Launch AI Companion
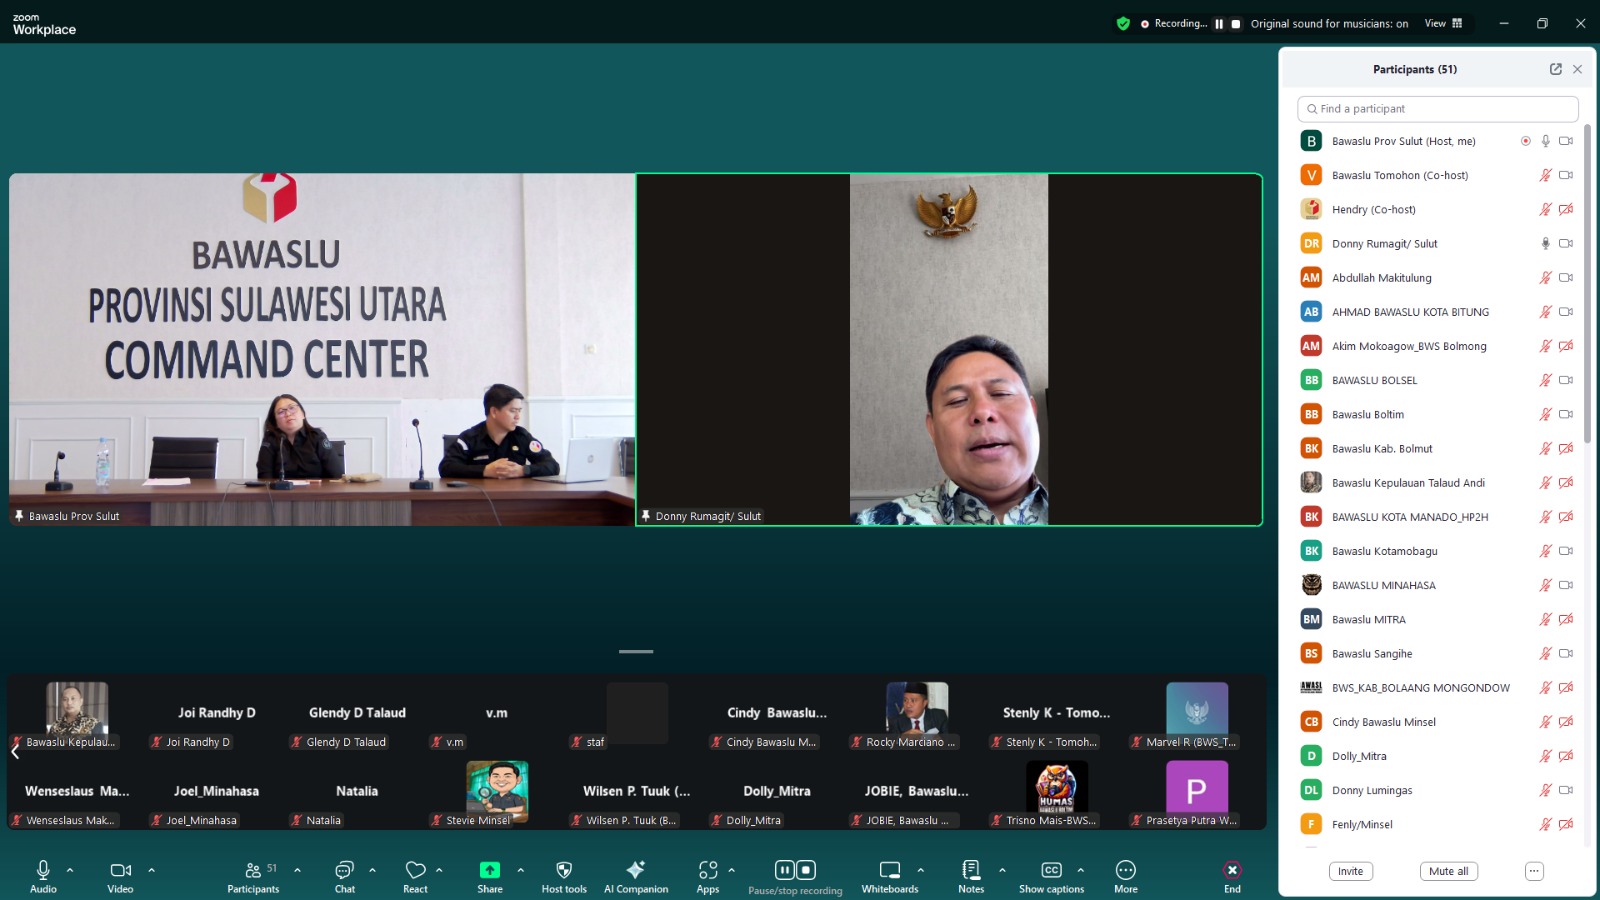This screenshot has width=1600, height=900. coord(636,876)
